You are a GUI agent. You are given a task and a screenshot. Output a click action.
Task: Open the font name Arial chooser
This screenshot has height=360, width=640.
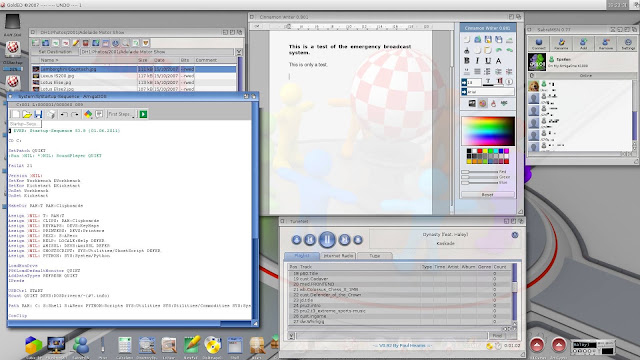point(464,92)
